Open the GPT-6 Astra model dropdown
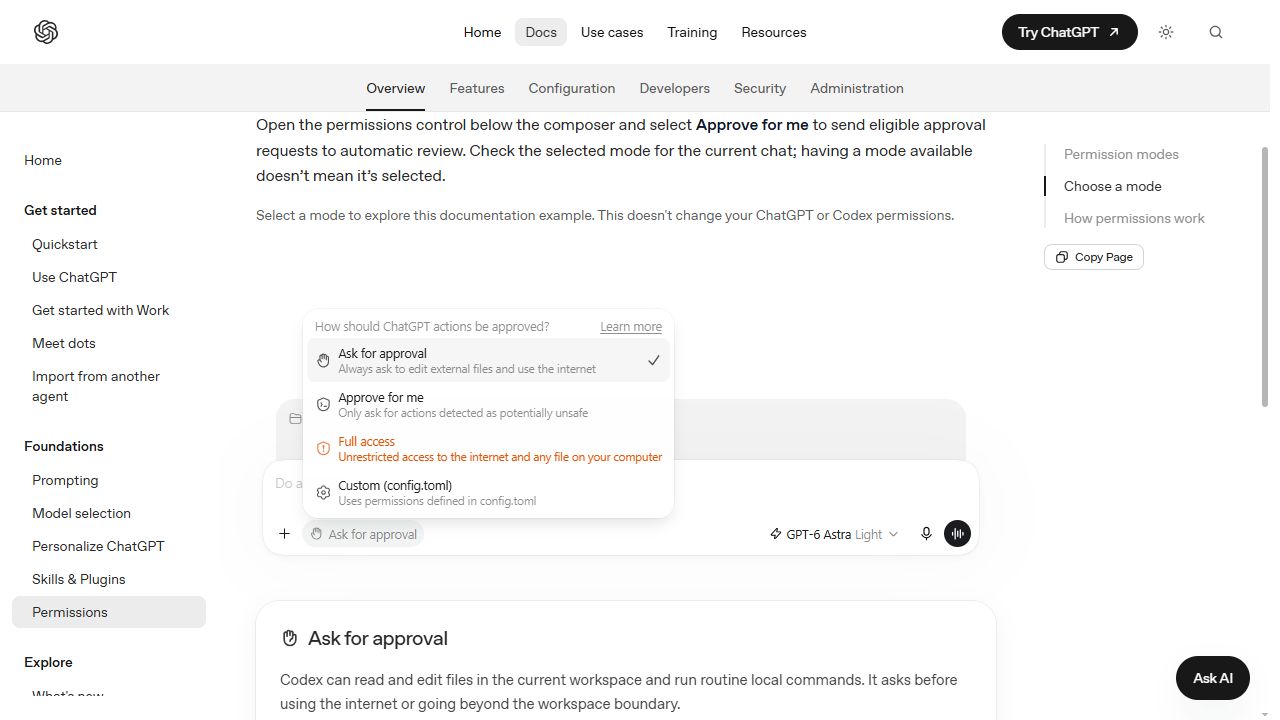Viewport: 1280px width, 720px height. click(833, 534)
